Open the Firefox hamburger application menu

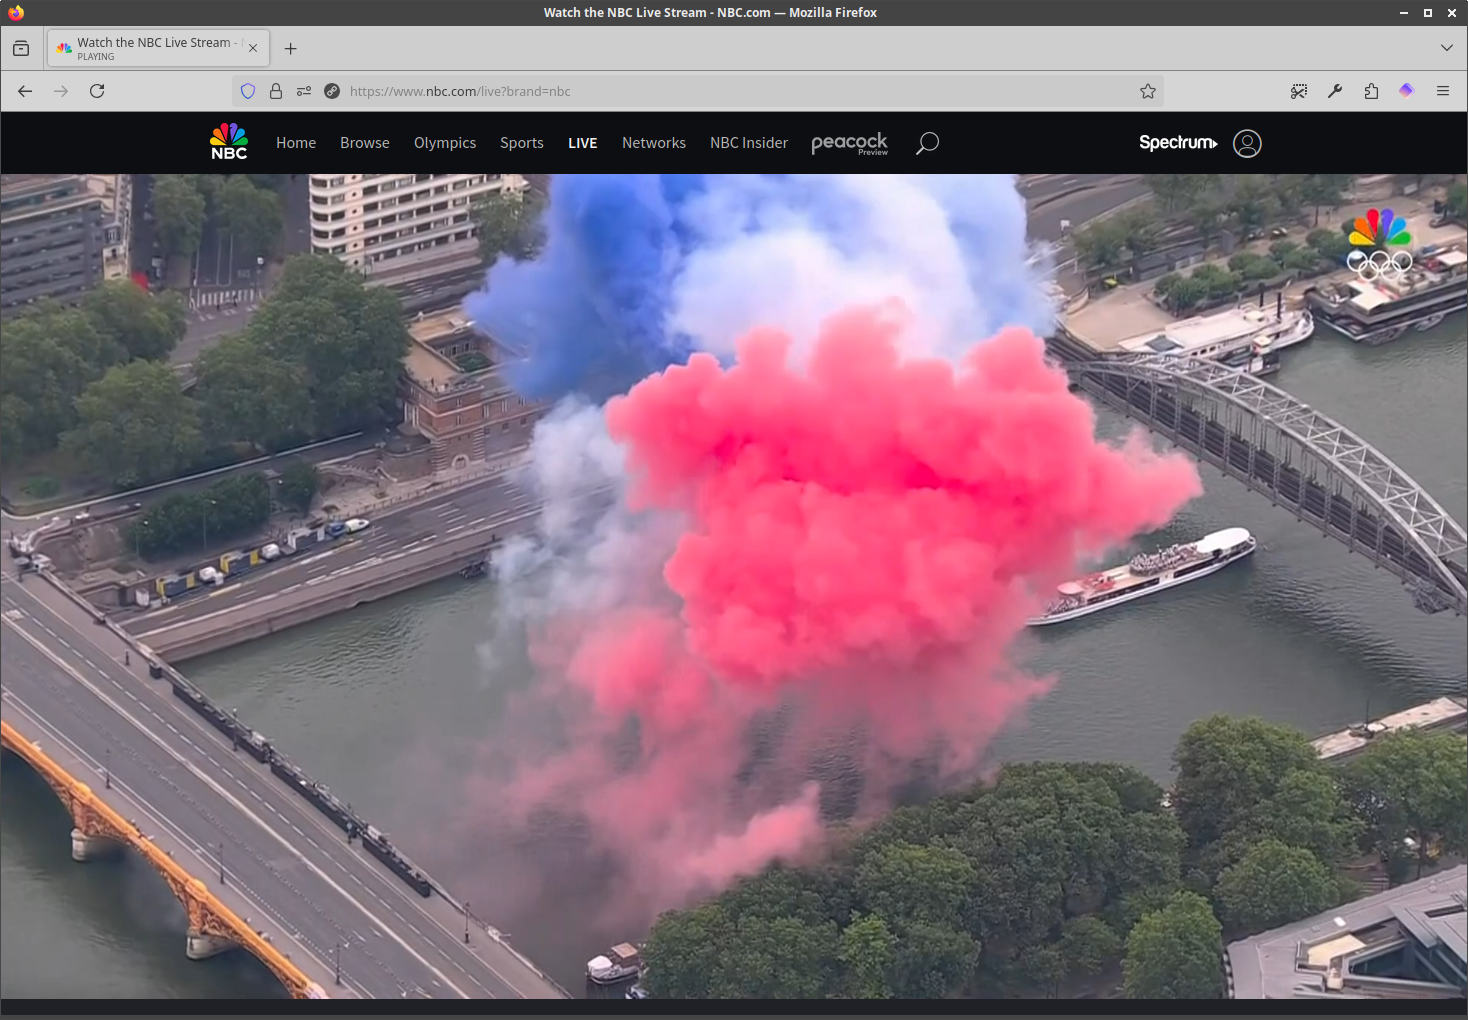tap(1443, 91)
